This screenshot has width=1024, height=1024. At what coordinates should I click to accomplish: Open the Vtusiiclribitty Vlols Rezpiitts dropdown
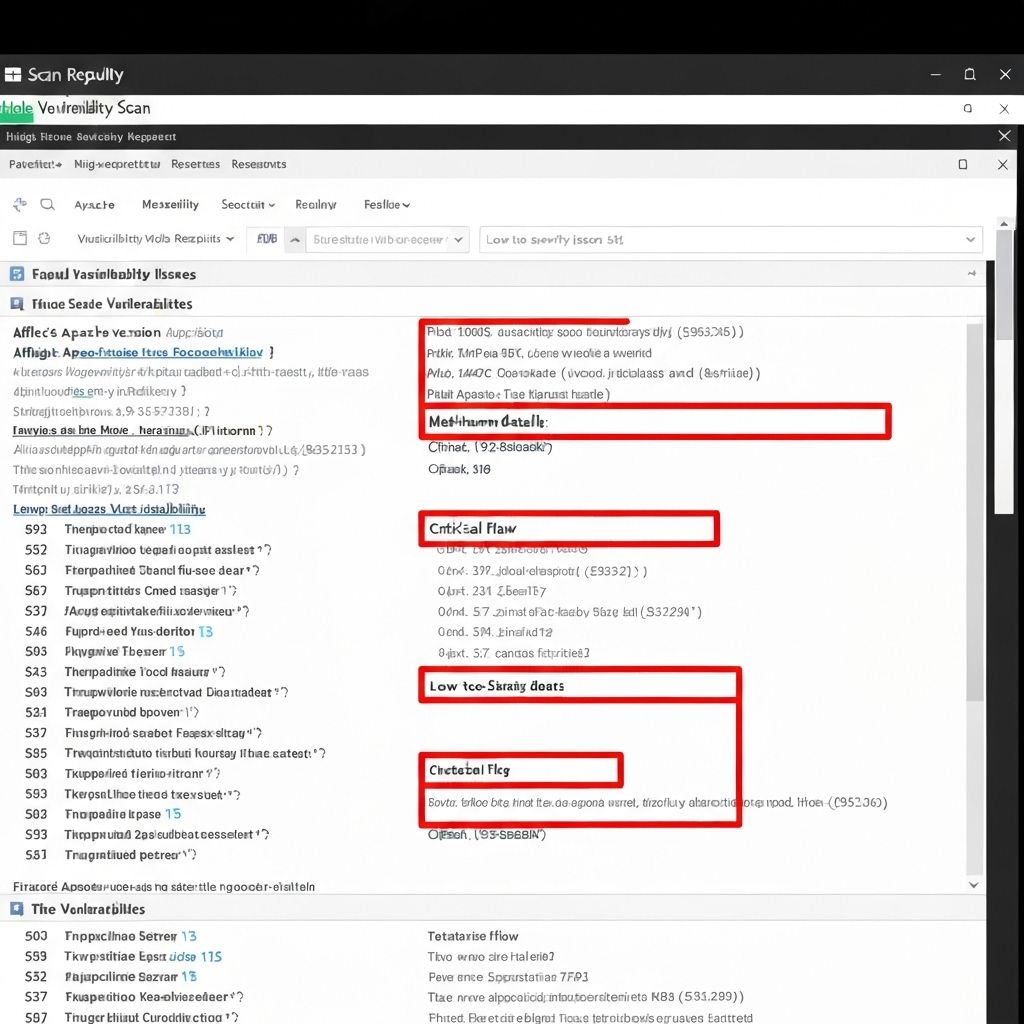tap(155, 240)
